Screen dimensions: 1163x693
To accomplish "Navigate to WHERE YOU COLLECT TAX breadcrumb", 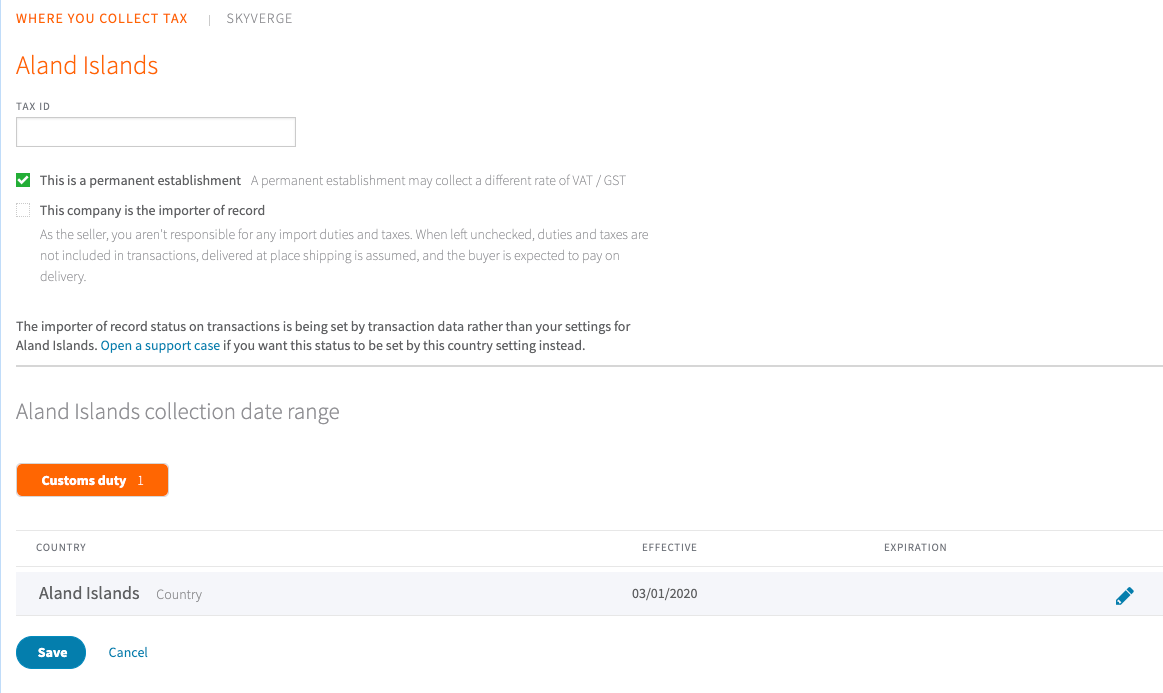I will (x=101, y=18).
